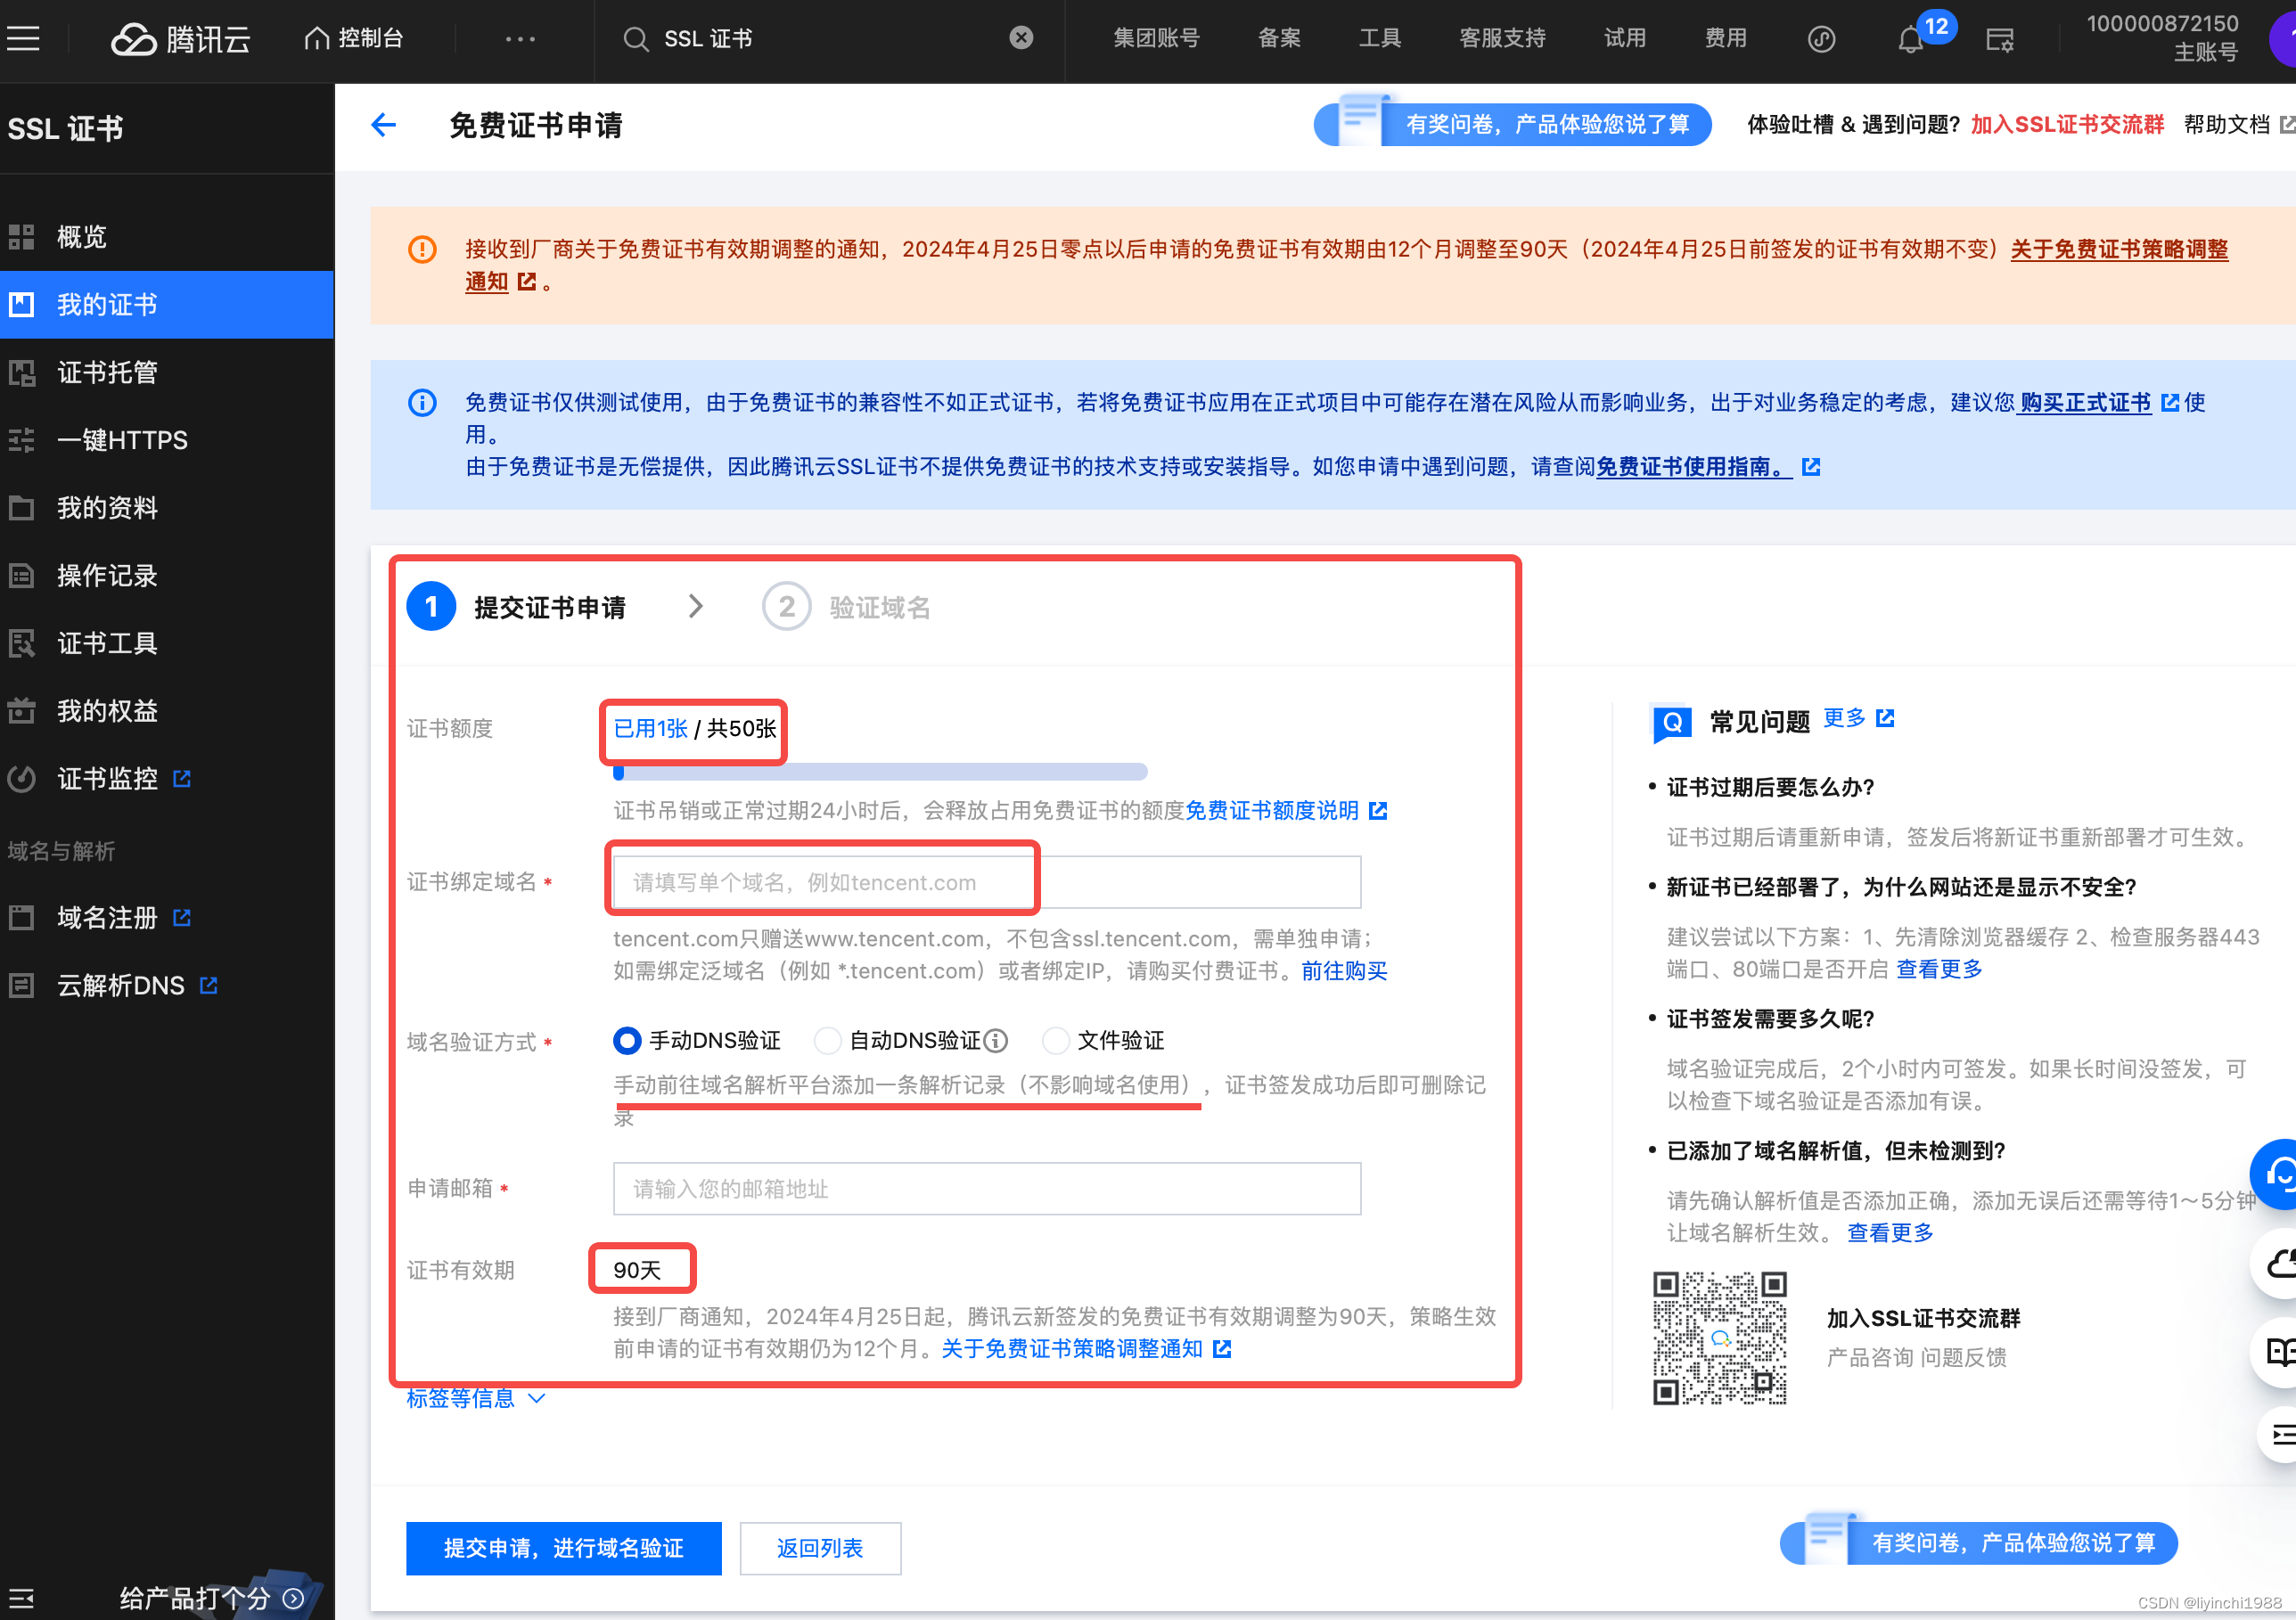Click the hamburger menu icon top-left
This screenshot has height=1620, width=2296.
(x=23, y=39)
